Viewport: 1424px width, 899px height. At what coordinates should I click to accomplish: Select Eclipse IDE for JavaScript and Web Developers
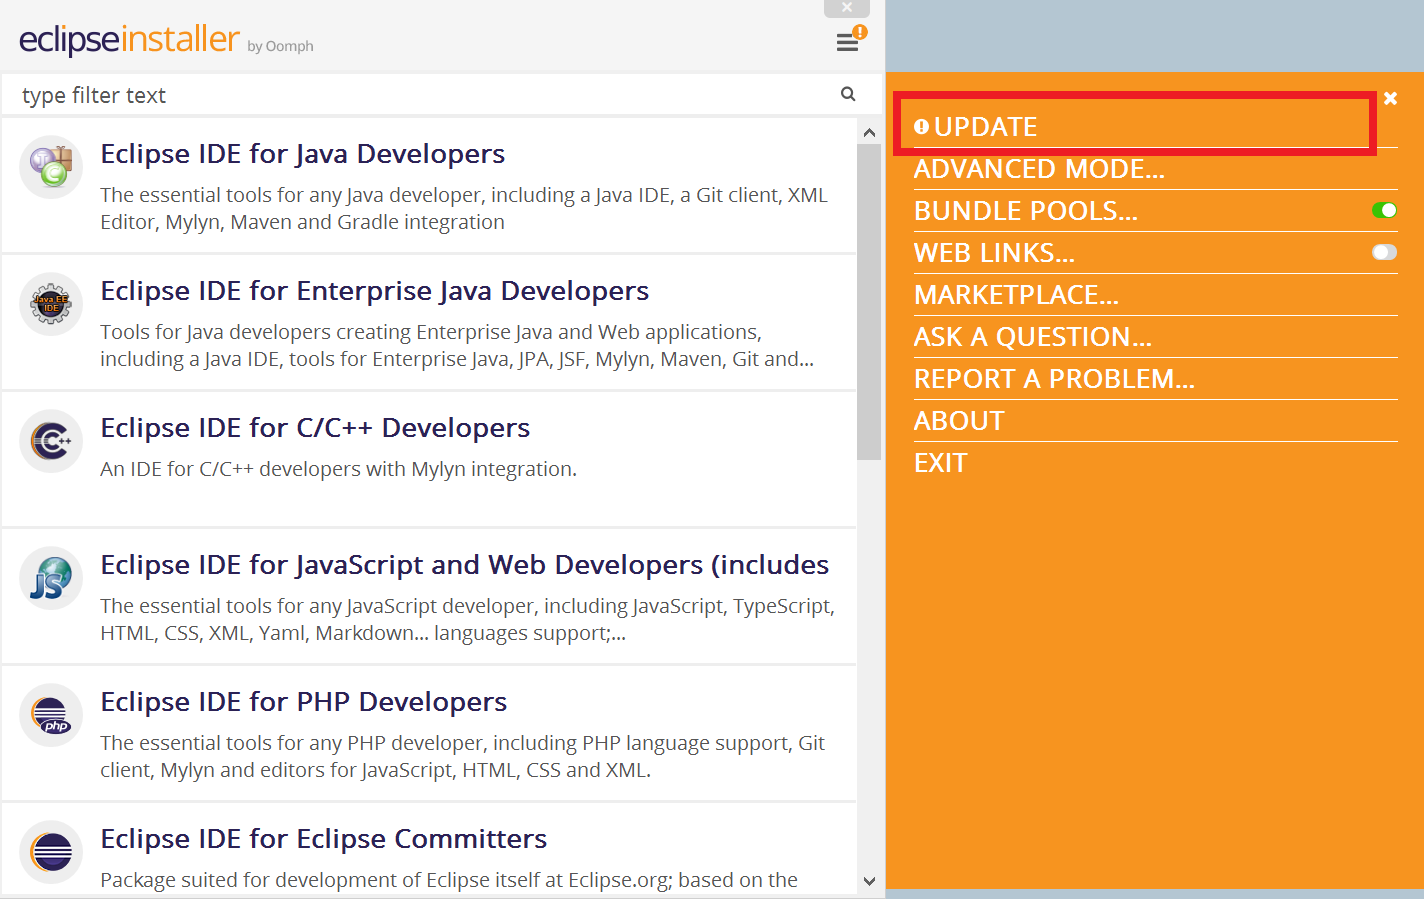[x=465, y=565]
